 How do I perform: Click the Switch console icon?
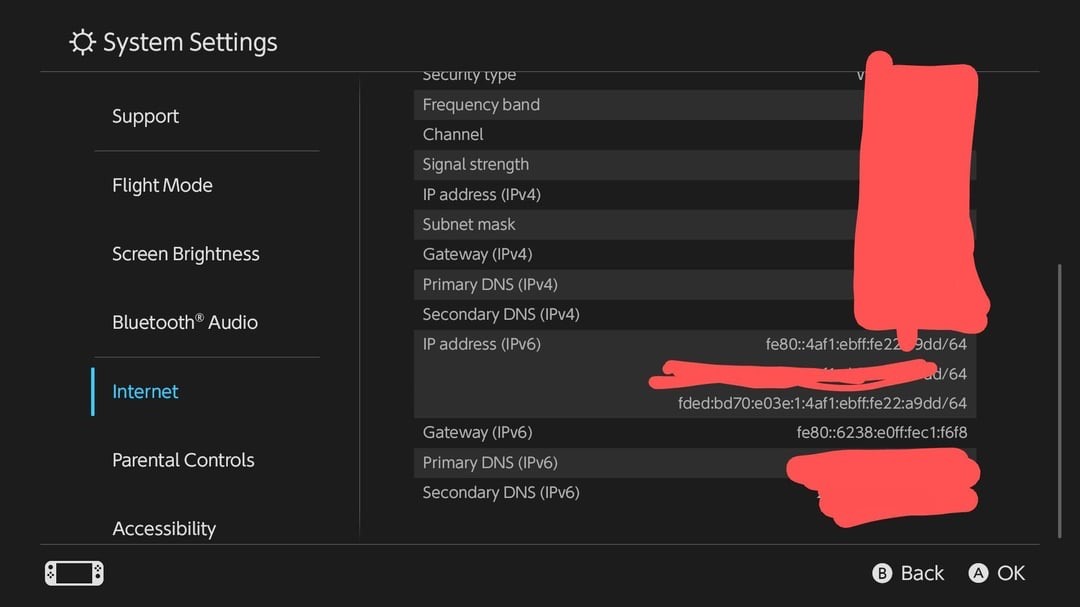[x=74, y=573]
